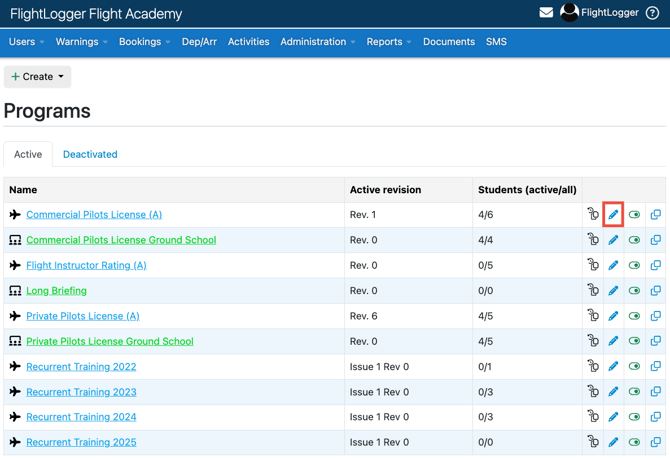Deactivate Commercial Pilots License Ground School toggle
The width and height of the screenshot is (670, 458).
coord(634,240)
